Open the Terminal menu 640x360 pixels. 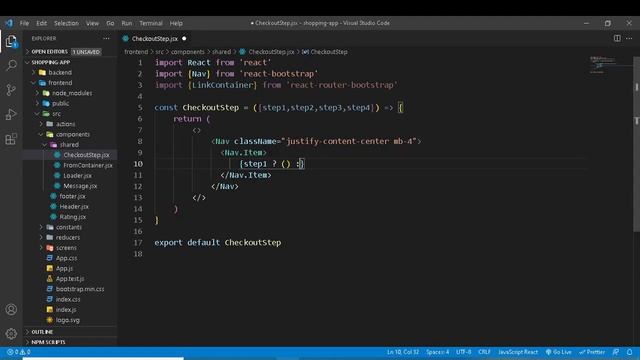click(151, 23)
